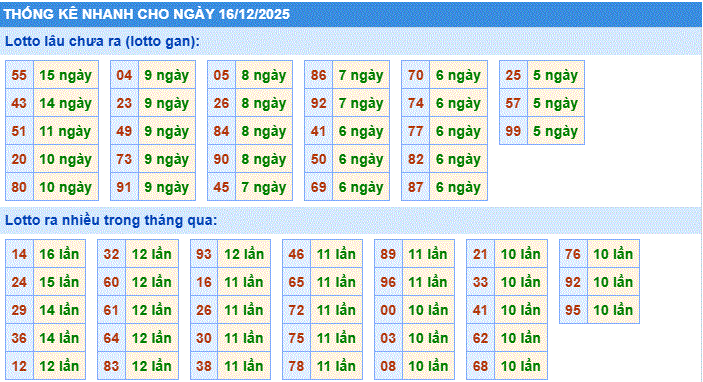Select frequent number 93 cell
This screenshot has width=703, height=382.
pos(204,254)
